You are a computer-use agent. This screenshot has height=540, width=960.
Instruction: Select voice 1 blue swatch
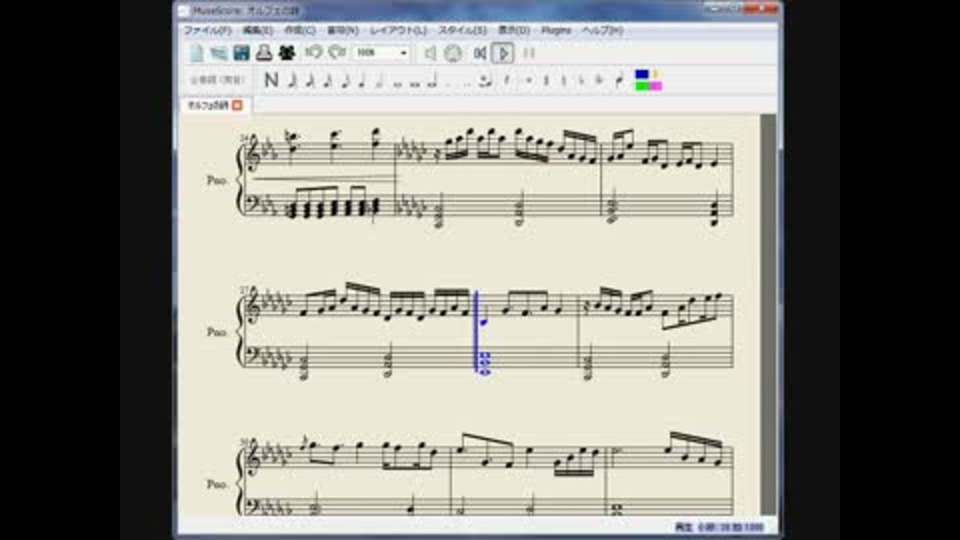[642, 75]
